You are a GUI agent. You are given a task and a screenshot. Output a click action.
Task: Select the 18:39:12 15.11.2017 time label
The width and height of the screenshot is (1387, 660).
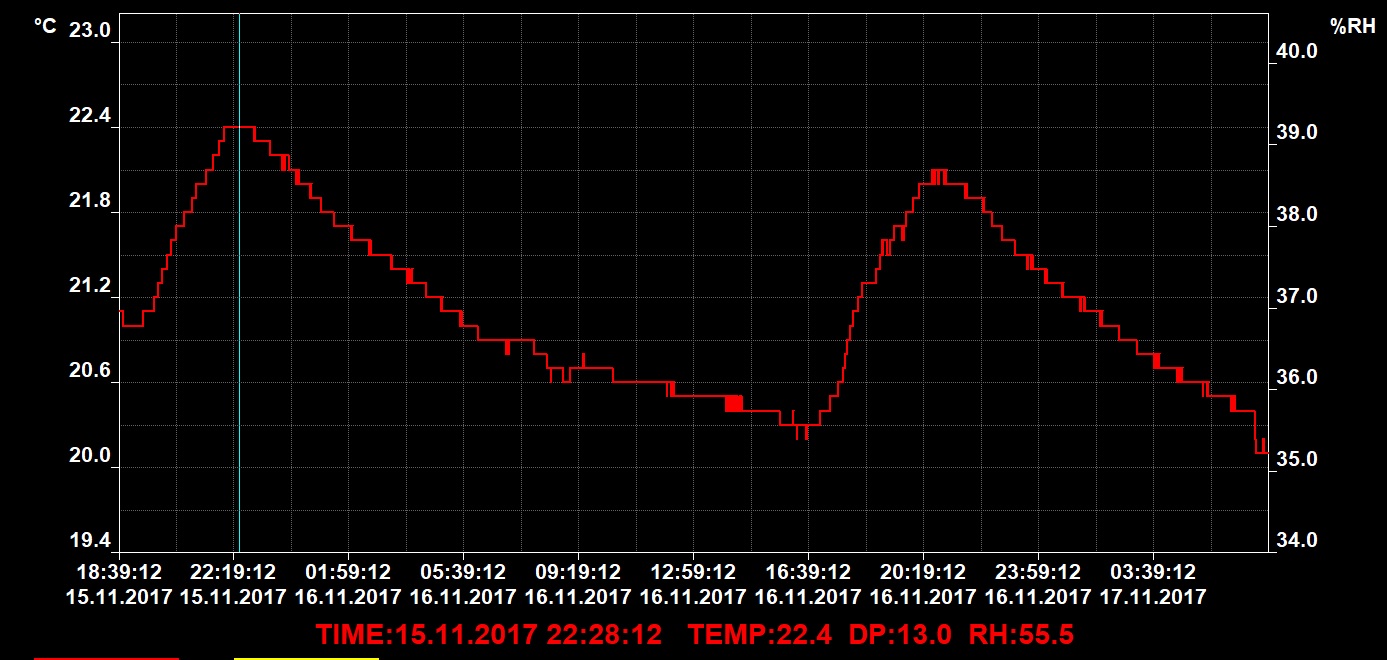pyautogui.click(x=119, y=585)
